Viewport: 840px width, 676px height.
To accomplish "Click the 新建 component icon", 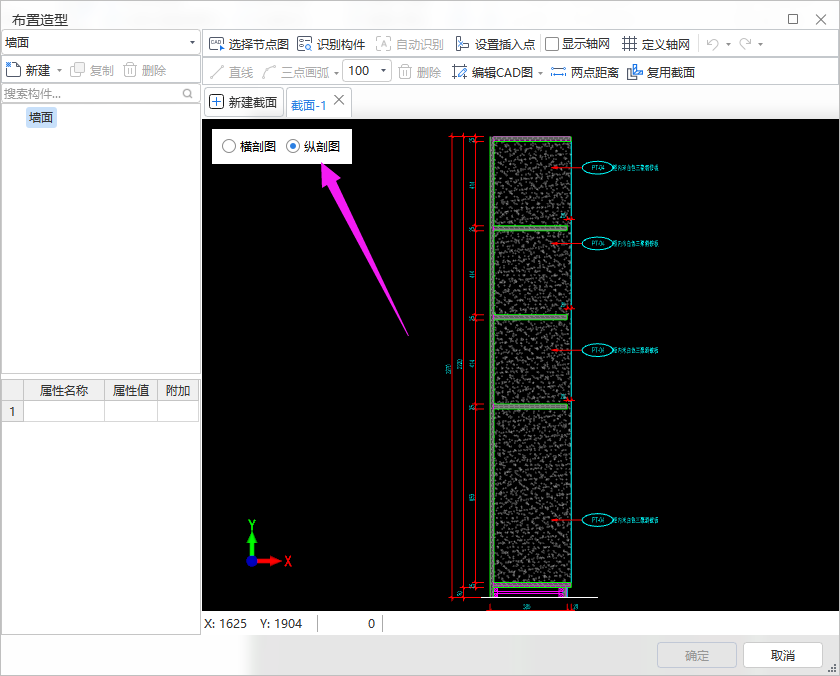I will click(x=14, y=70).
